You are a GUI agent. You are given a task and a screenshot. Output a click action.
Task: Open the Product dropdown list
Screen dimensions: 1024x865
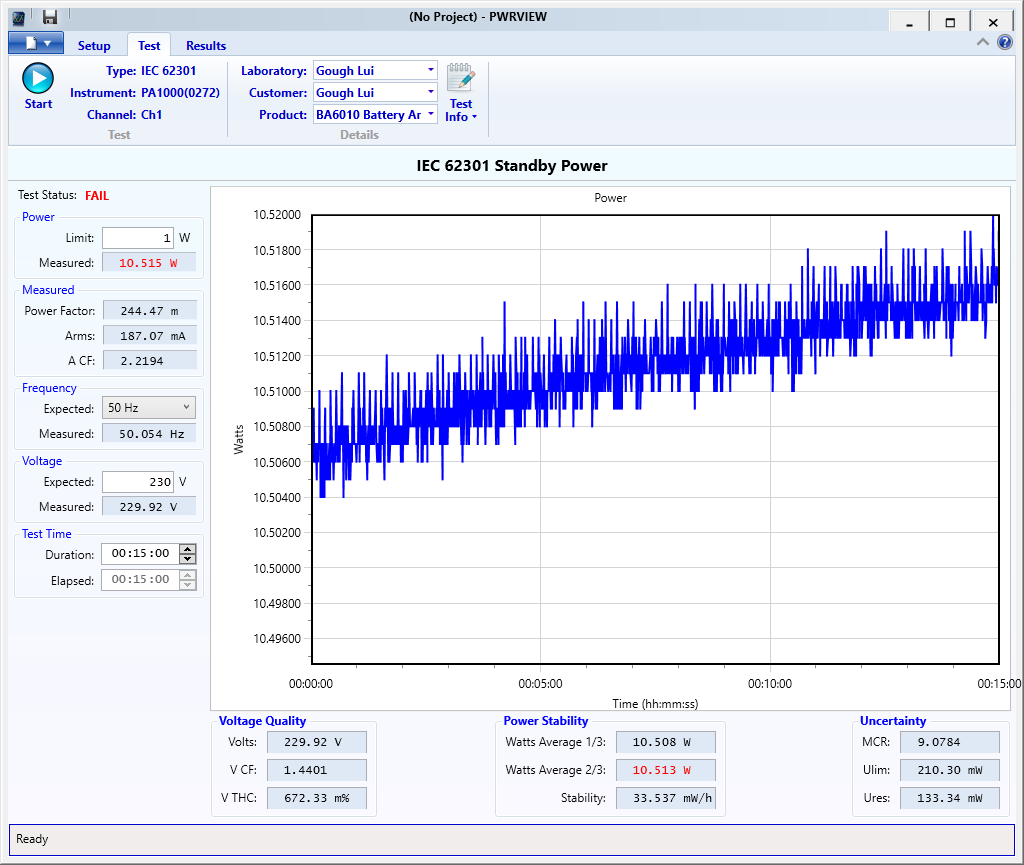coord(431,114)
